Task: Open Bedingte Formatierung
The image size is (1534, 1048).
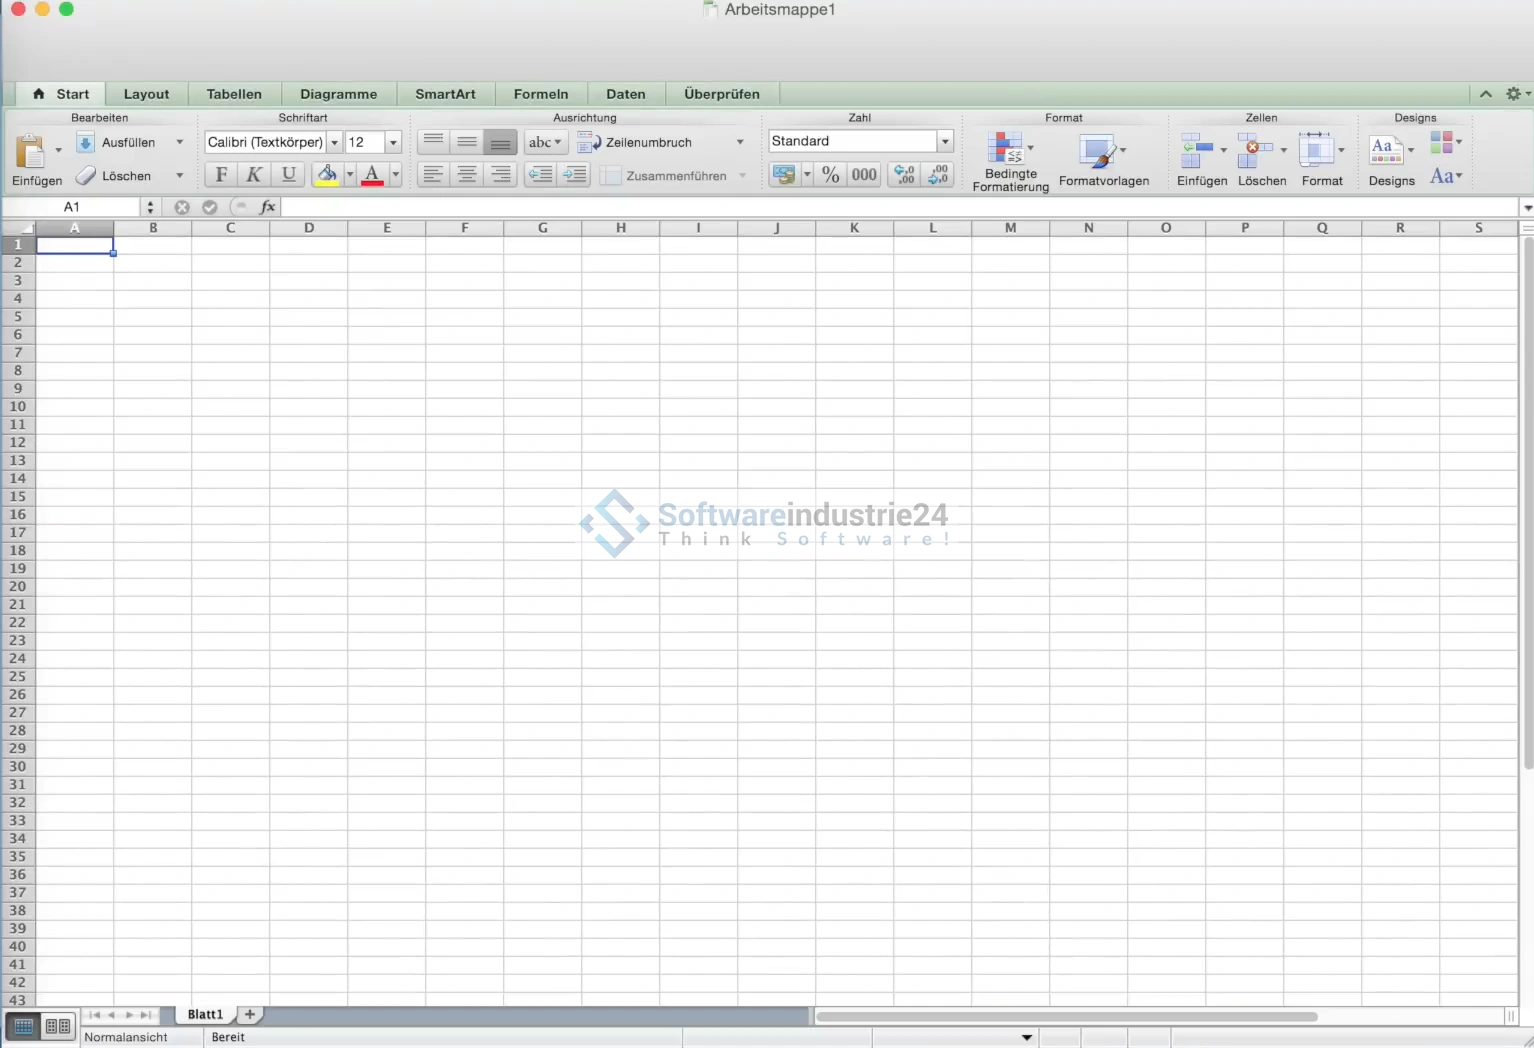Action: point(1005,149)
